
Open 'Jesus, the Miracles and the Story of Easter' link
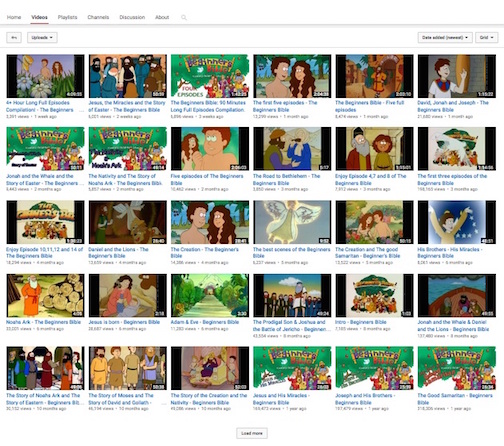pos(127,106)
